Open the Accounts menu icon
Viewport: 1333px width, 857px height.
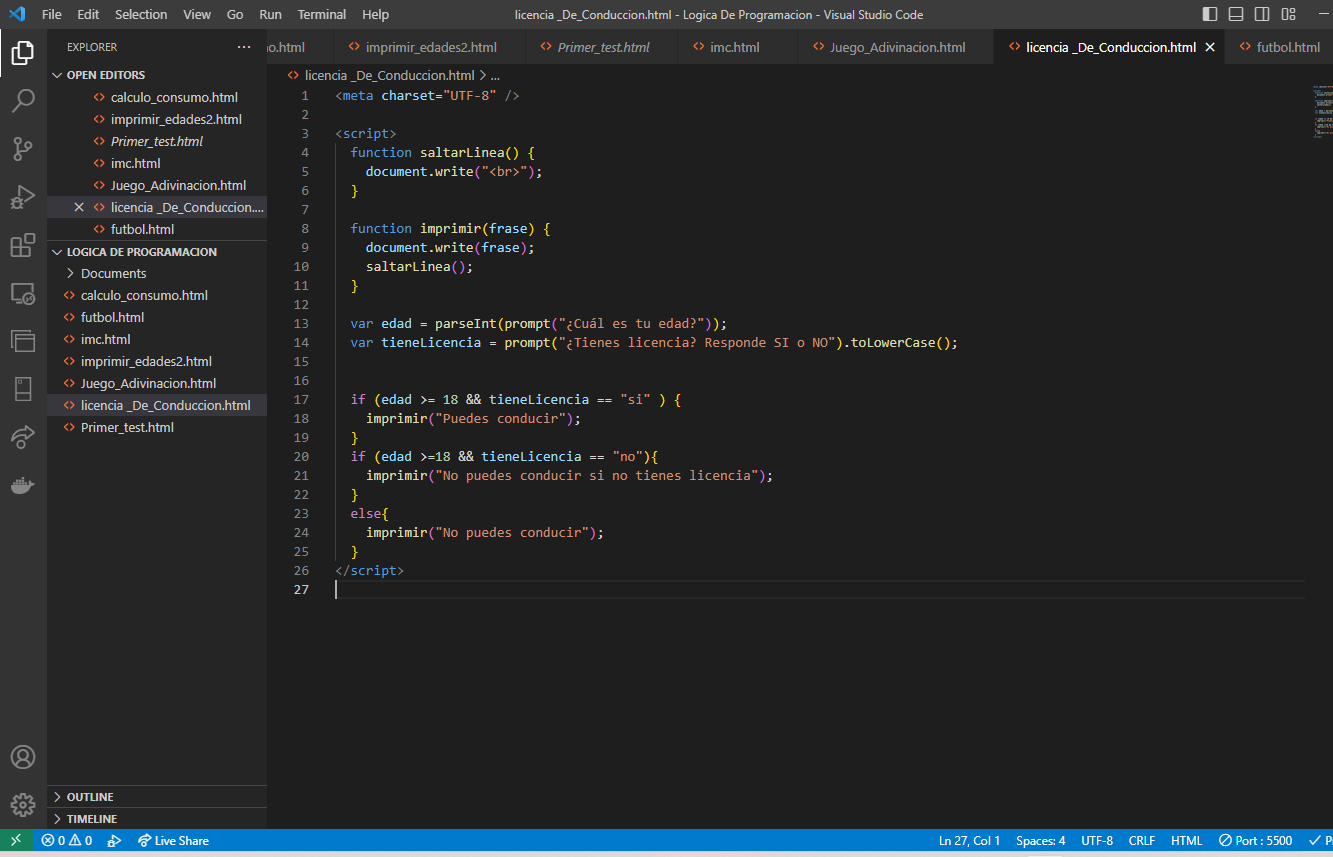click(23, 757)
